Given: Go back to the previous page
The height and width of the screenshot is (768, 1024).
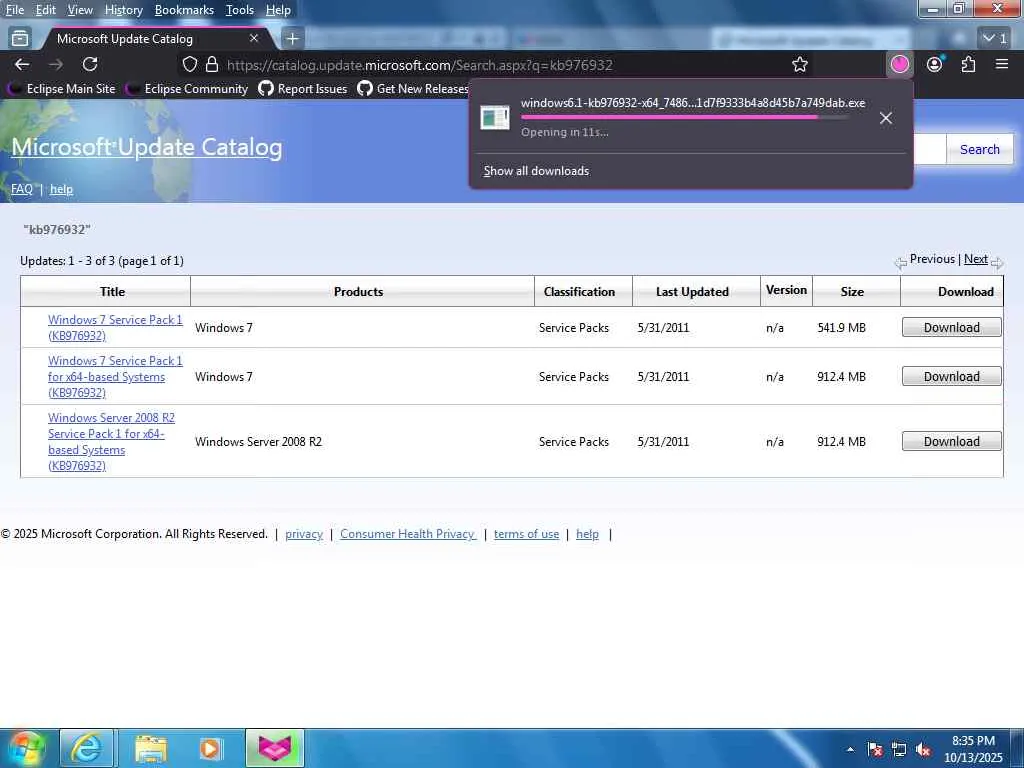Looking at the screenshot, I should pyautogui.click(x=22, y=65).
